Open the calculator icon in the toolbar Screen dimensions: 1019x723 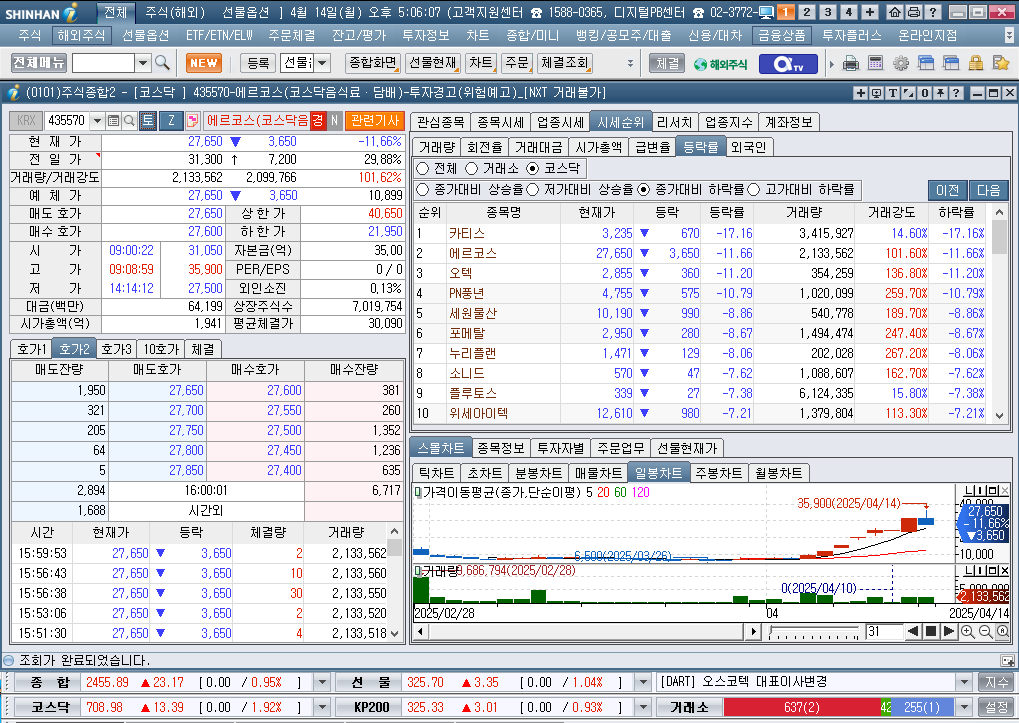tap(875, 63)
